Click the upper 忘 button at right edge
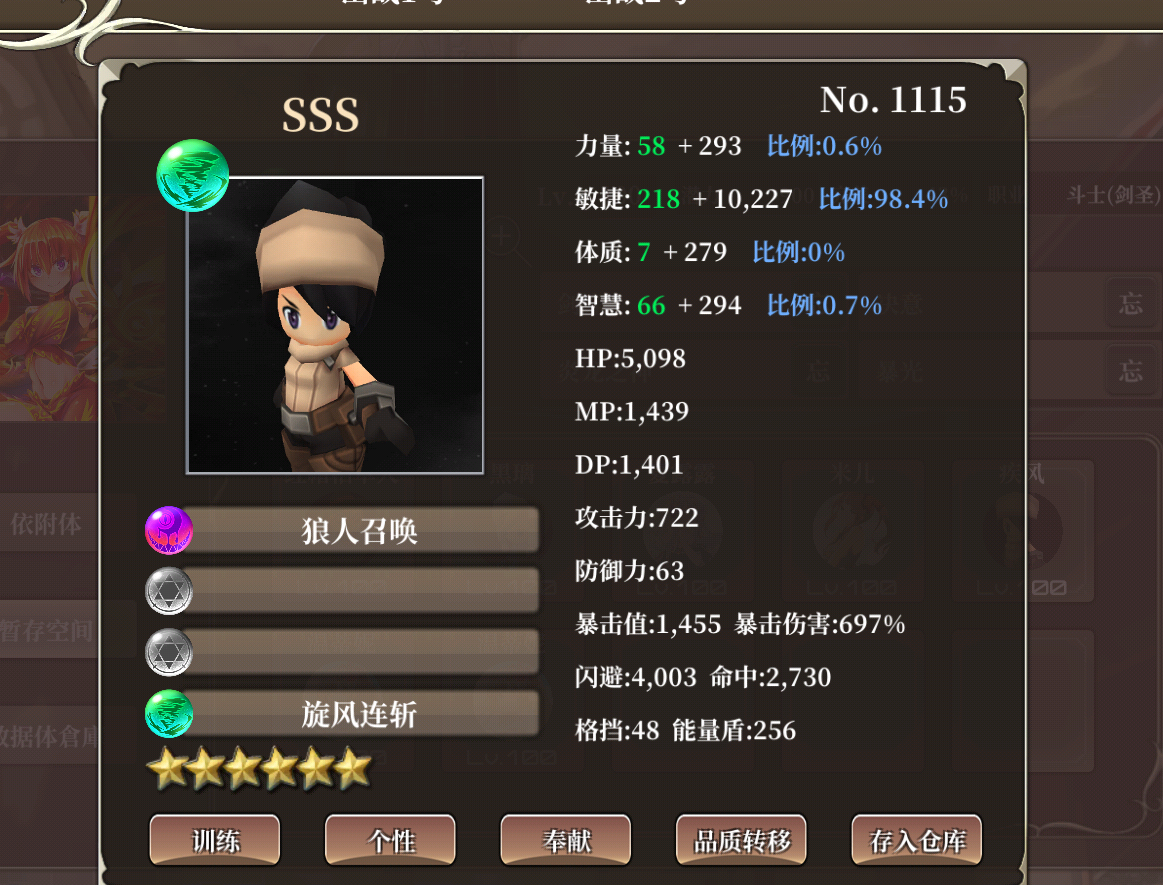Viewport: 1163px width, 885px height. (x=1130, y=303)
